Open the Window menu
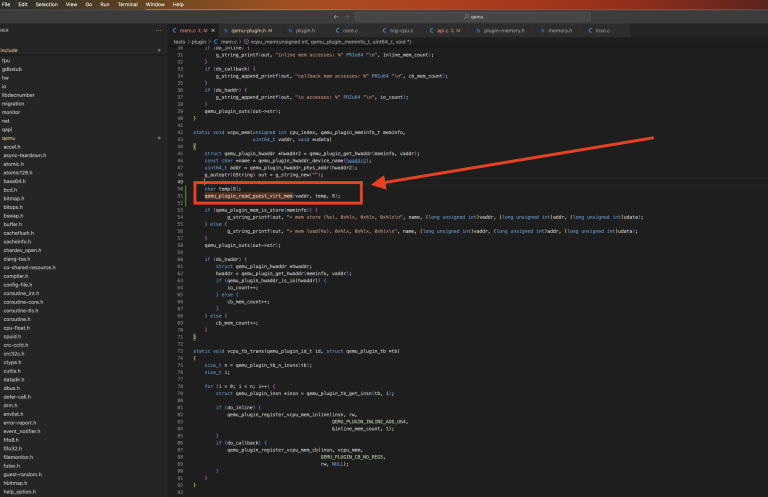Viewport: 768px width, 497px height. (155, 4)
